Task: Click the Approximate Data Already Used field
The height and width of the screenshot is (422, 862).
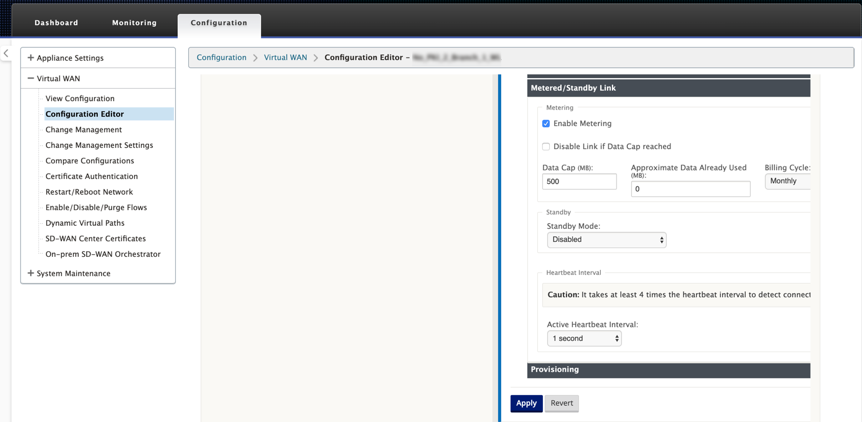Action: pyautogui.click(x=690, y=189)
